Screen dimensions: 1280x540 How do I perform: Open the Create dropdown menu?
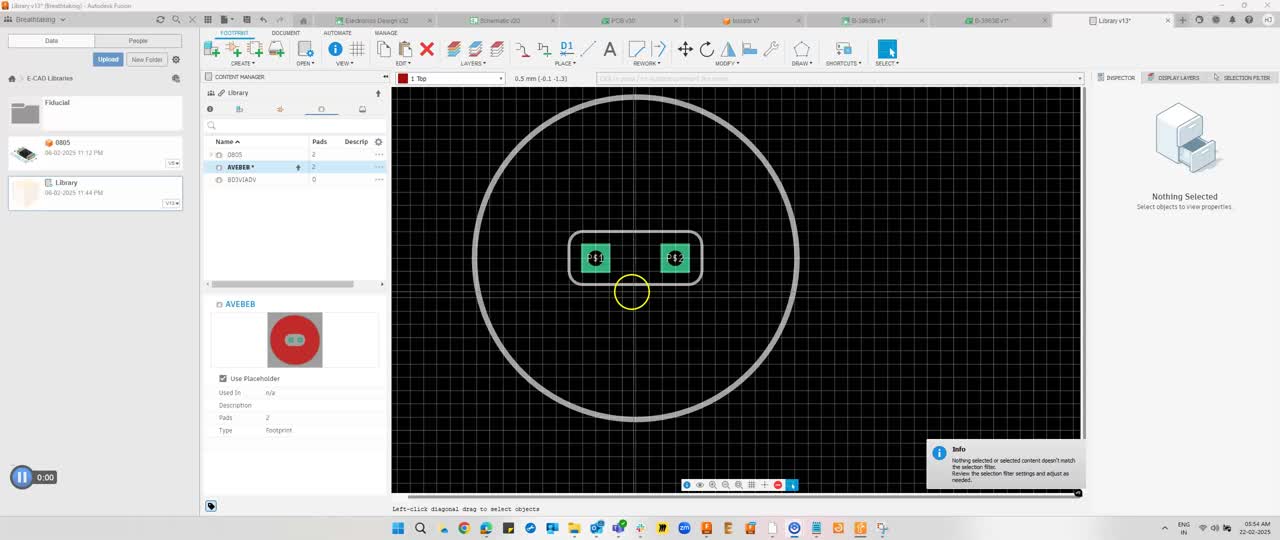[x=243, y=63]
